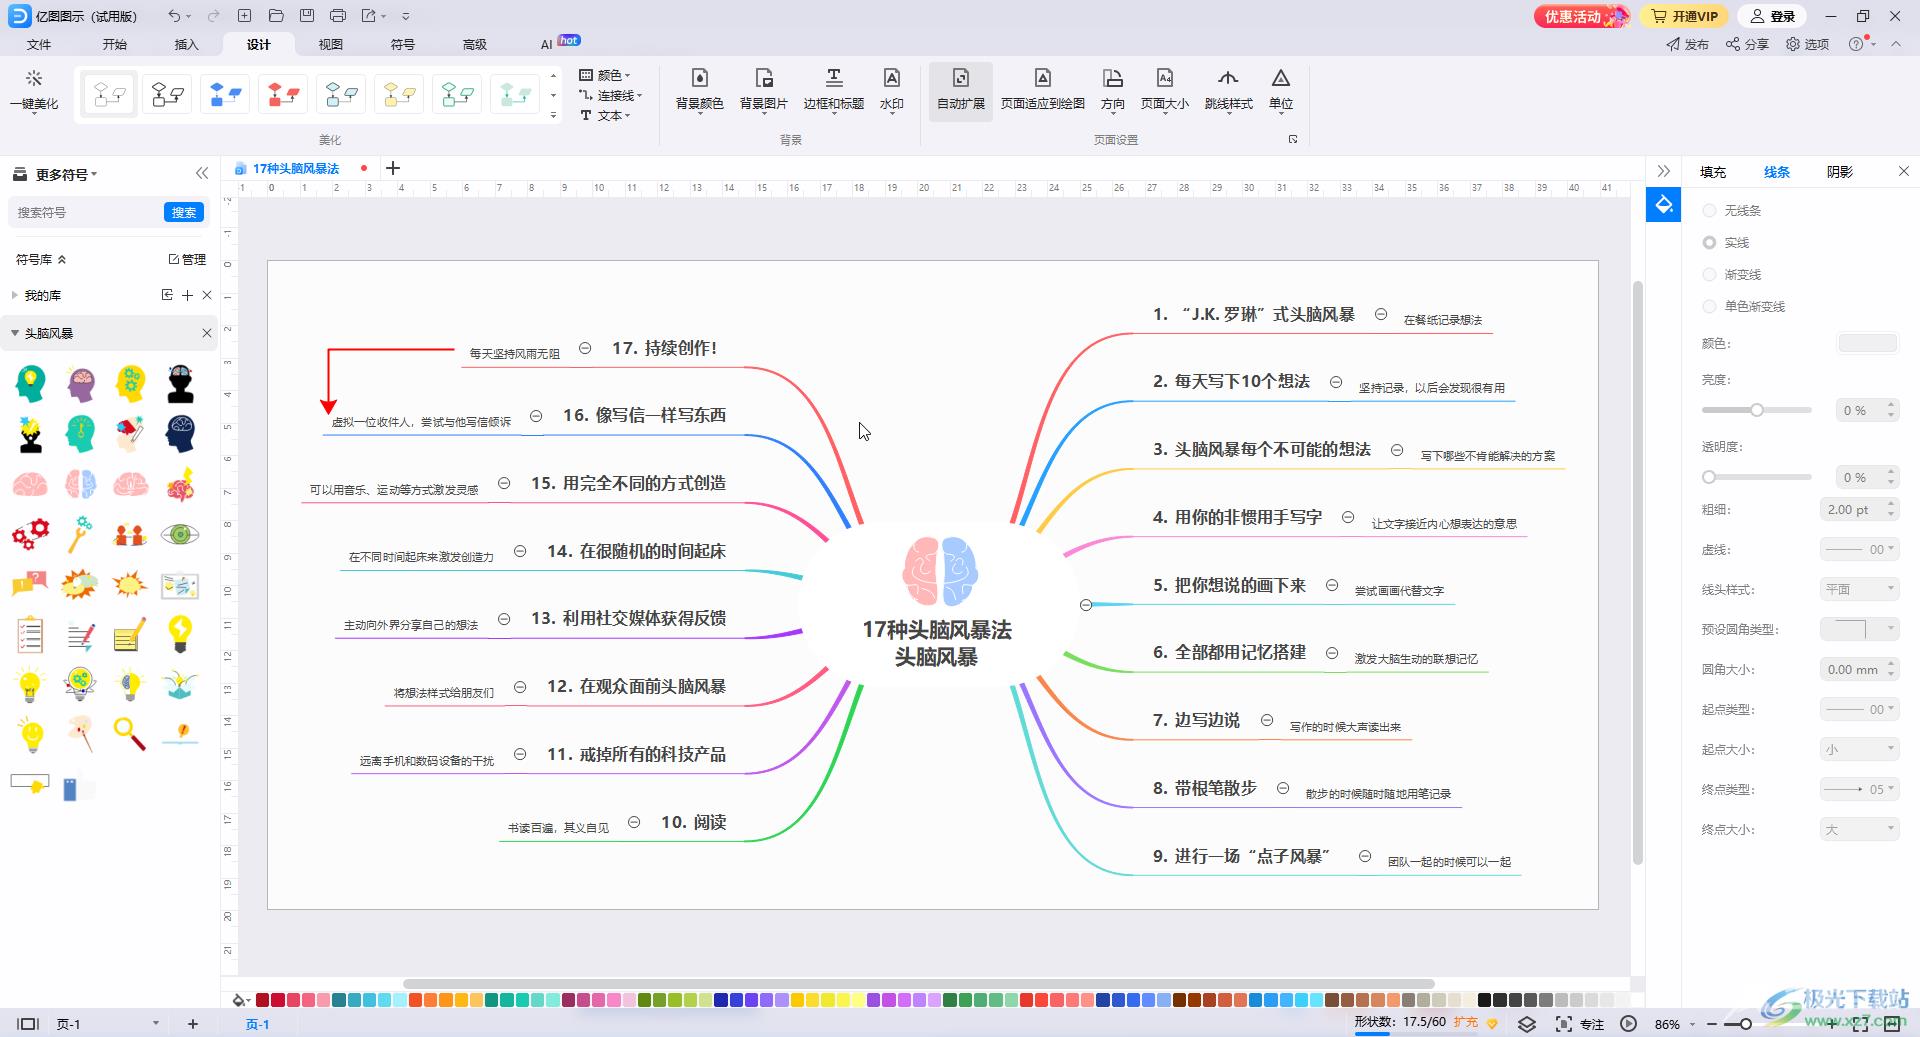
Task: Click the Manage (管理) symbol library button
Action: pos(187,259)
